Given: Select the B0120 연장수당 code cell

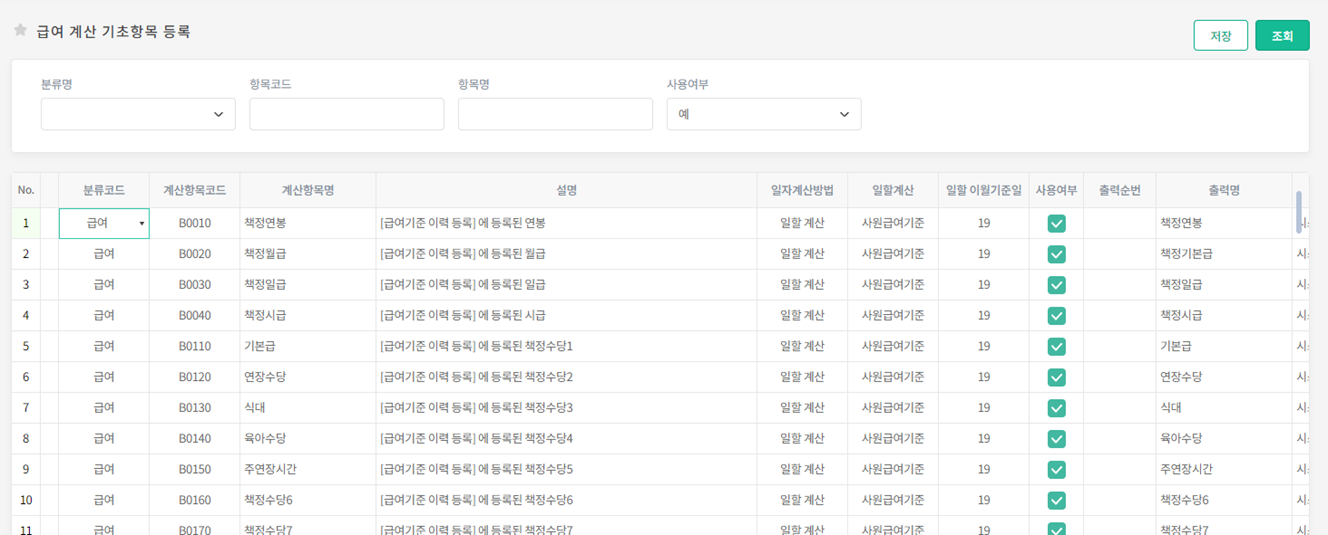Looking at the screenshot, I should [x=194, y=377].
